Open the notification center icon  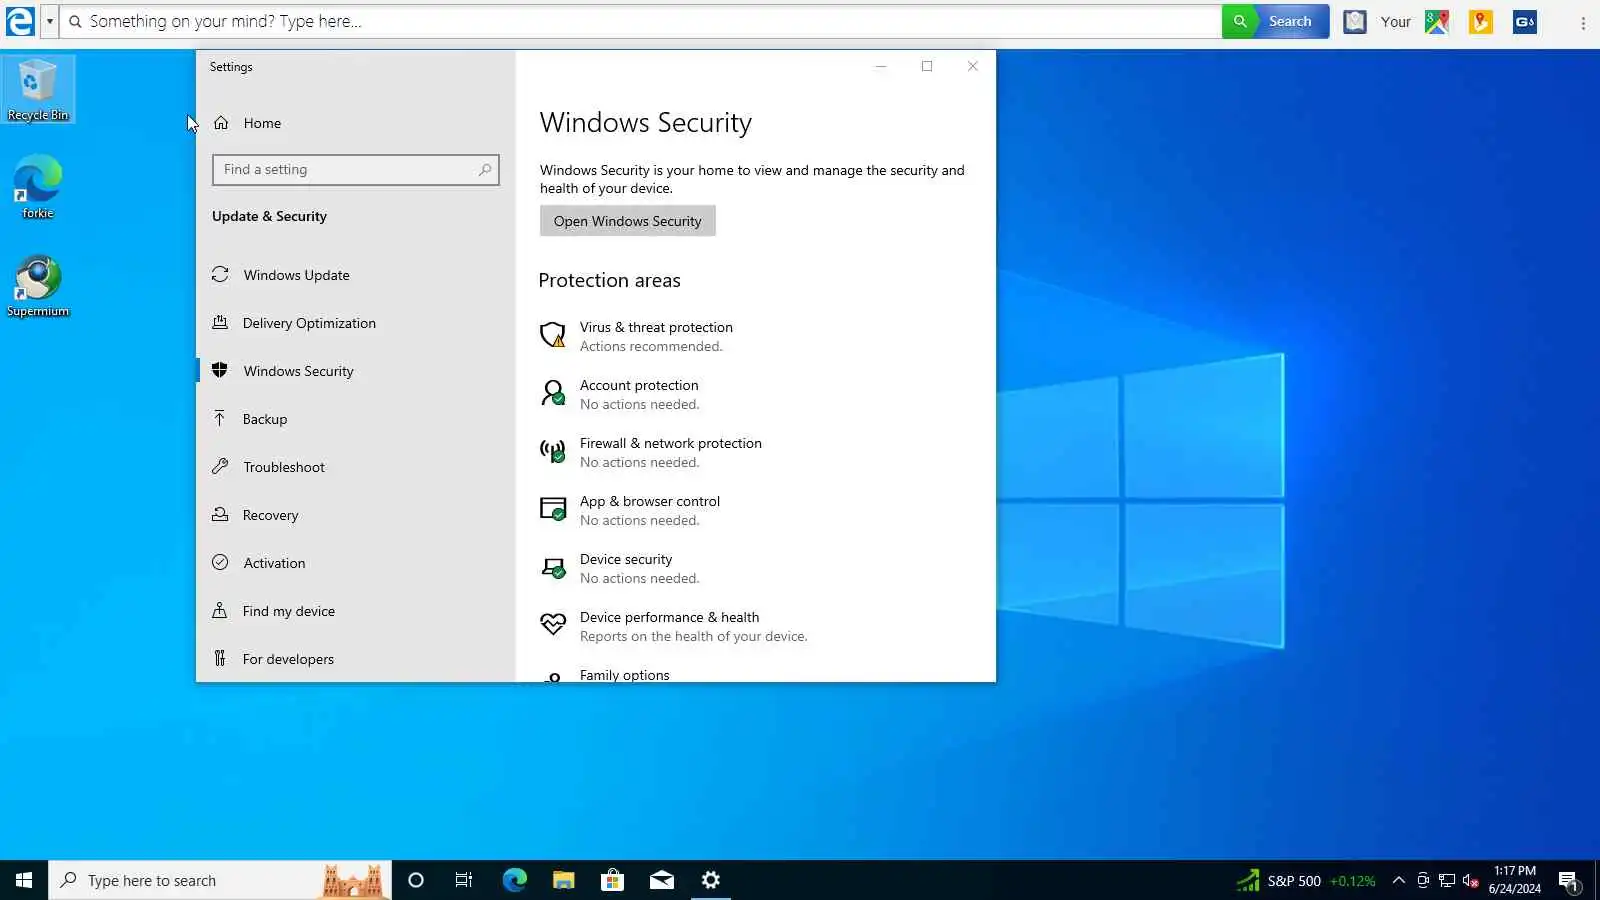click(1568, 880)
